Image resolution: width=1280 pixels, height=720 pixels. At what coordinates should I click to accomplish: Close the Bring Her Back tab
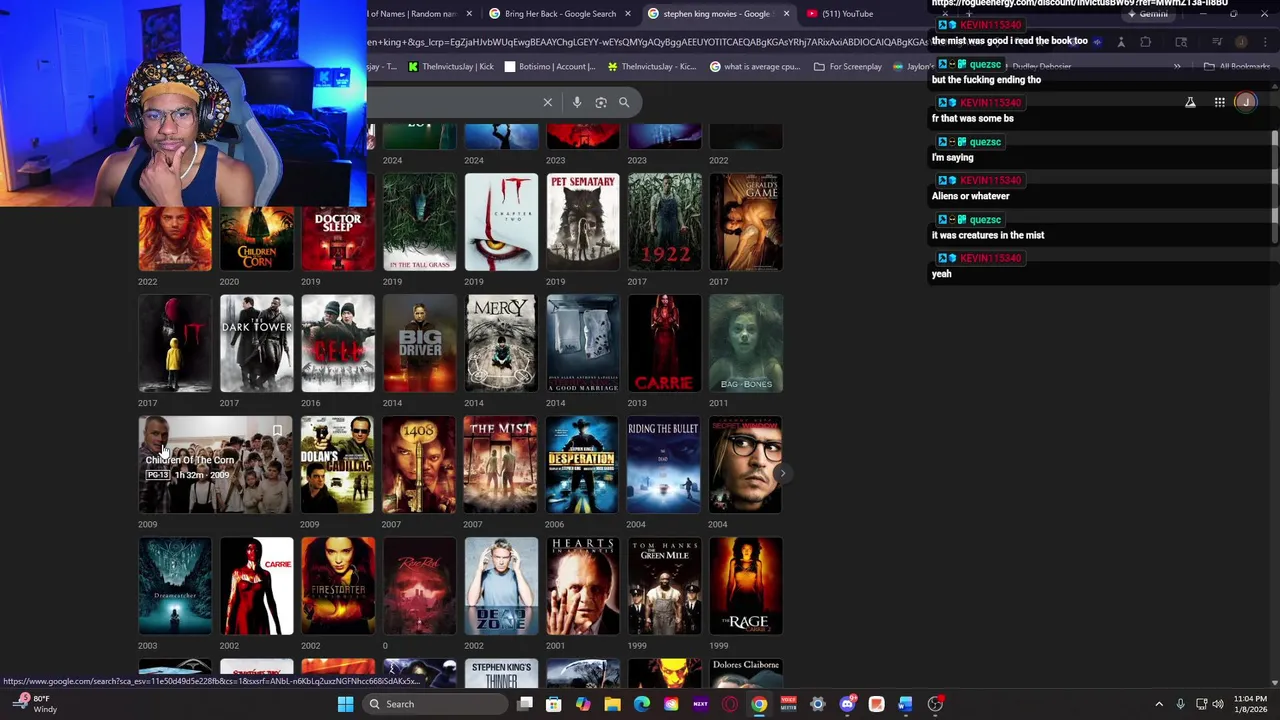[x=628, y=14]
